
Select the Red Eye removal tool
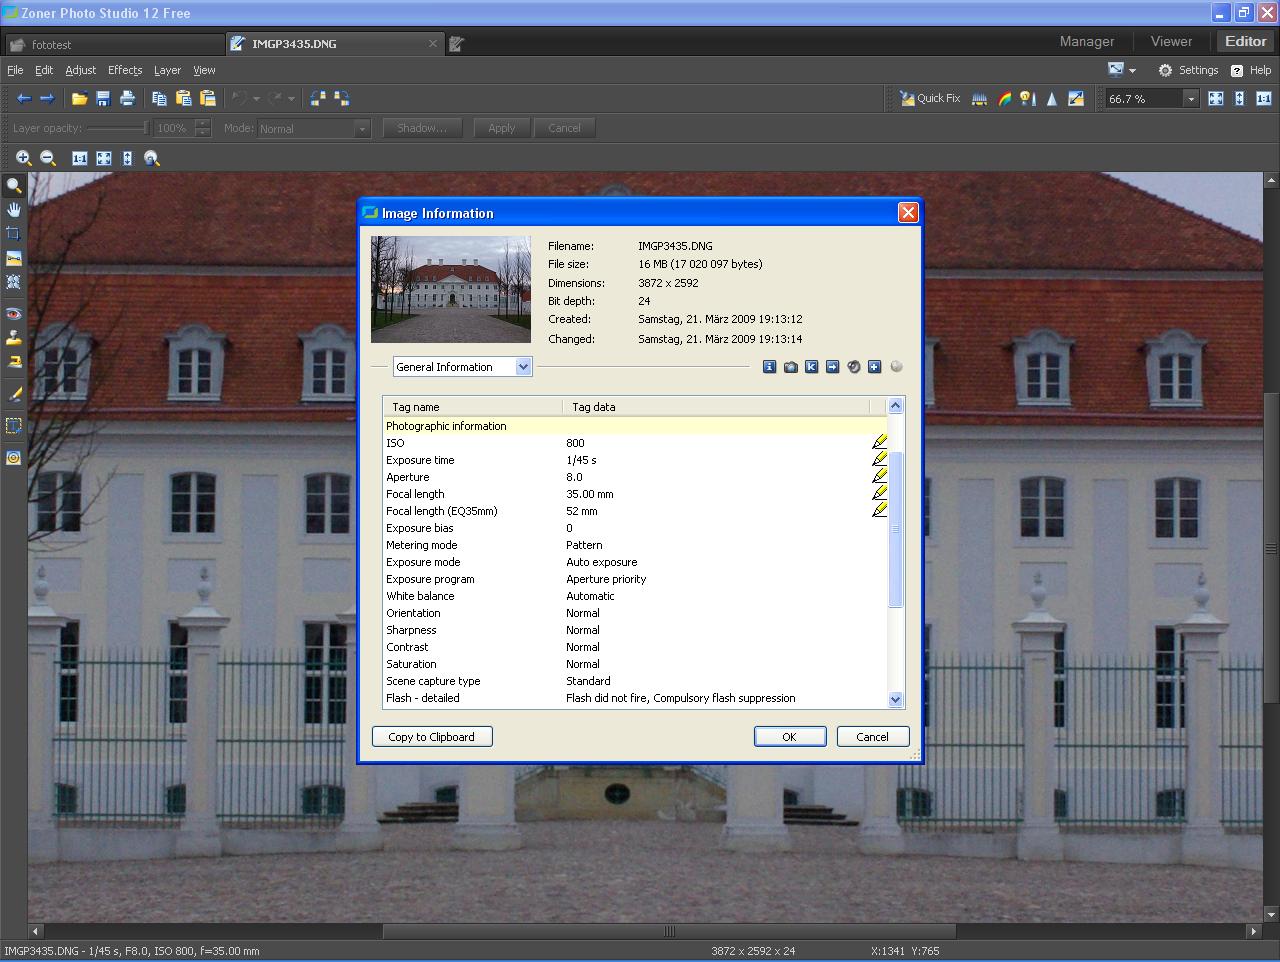pyautogui.click(x=14, y=314)
